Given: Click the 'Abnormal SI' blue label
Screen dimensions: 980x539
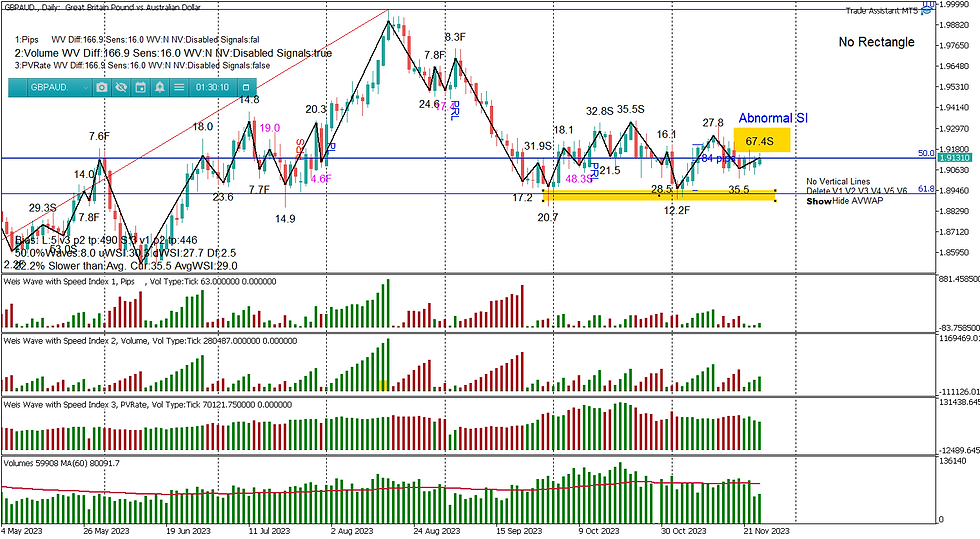Looking at the screenshot, I should pyautogui.click(x=773, y=118).
